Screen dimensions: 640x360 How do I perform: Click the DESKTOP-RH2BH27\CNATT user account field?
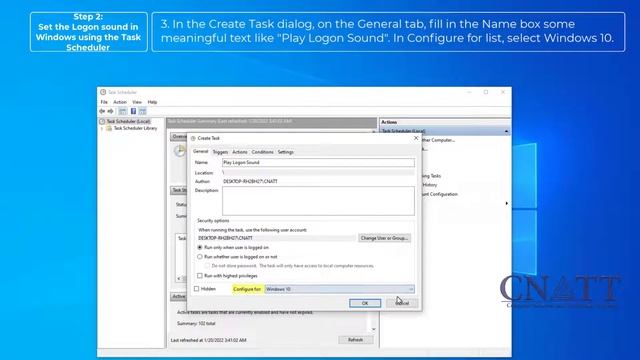coord(276,238)
